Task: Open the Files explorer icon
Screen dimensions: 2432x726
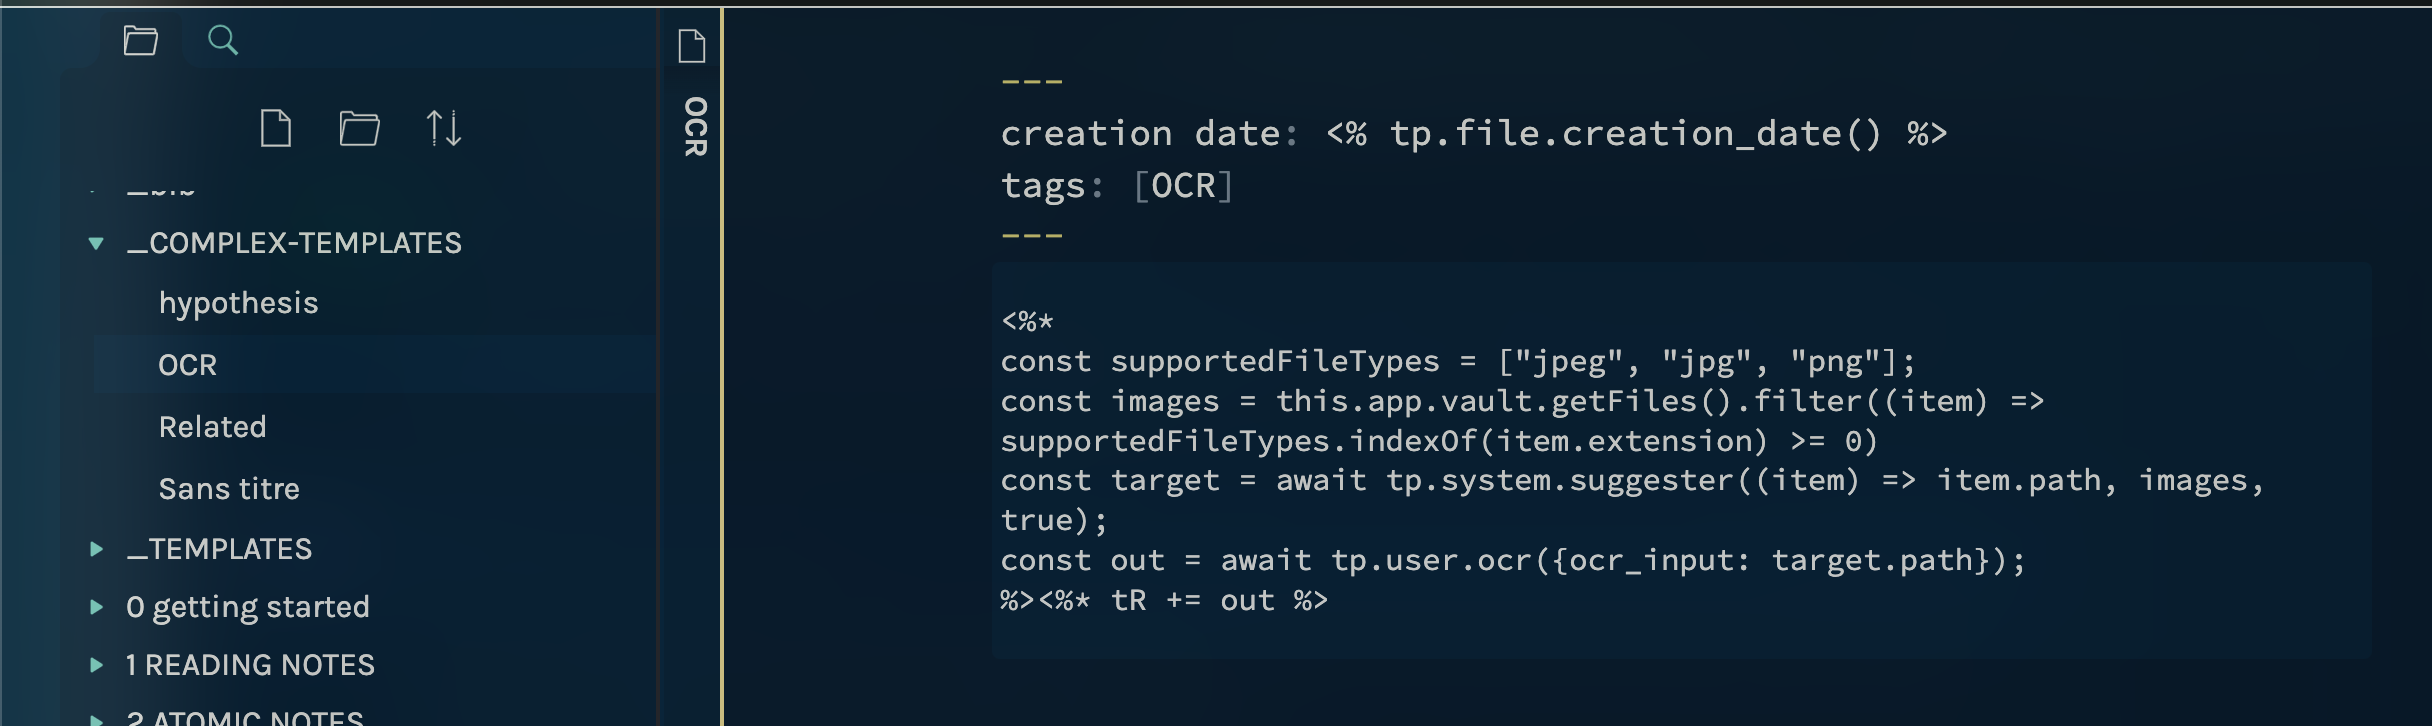Action: click(139, 41)
